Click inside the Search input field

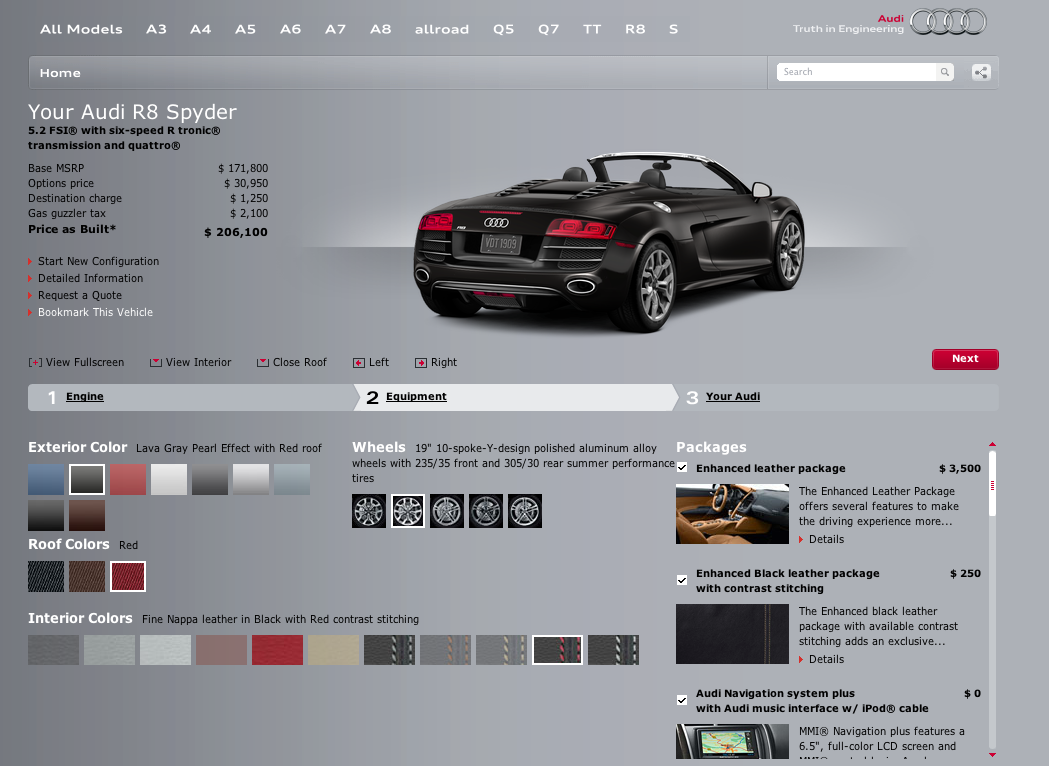point(856,72)
